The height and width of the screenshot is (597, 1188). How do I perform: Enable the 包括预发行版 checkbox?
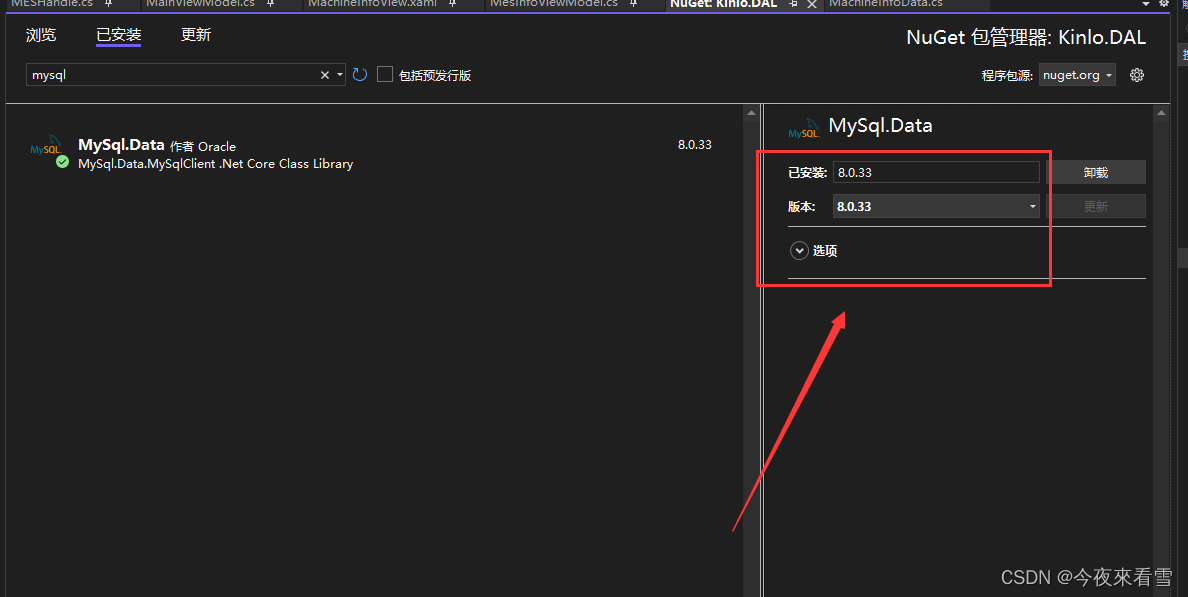point(385,74)
